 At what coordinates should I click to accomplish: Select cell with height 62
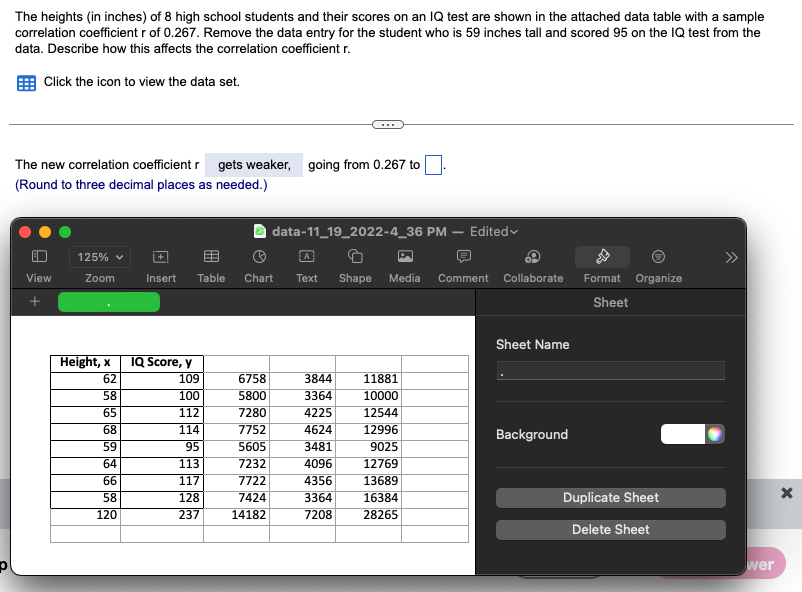85,380
